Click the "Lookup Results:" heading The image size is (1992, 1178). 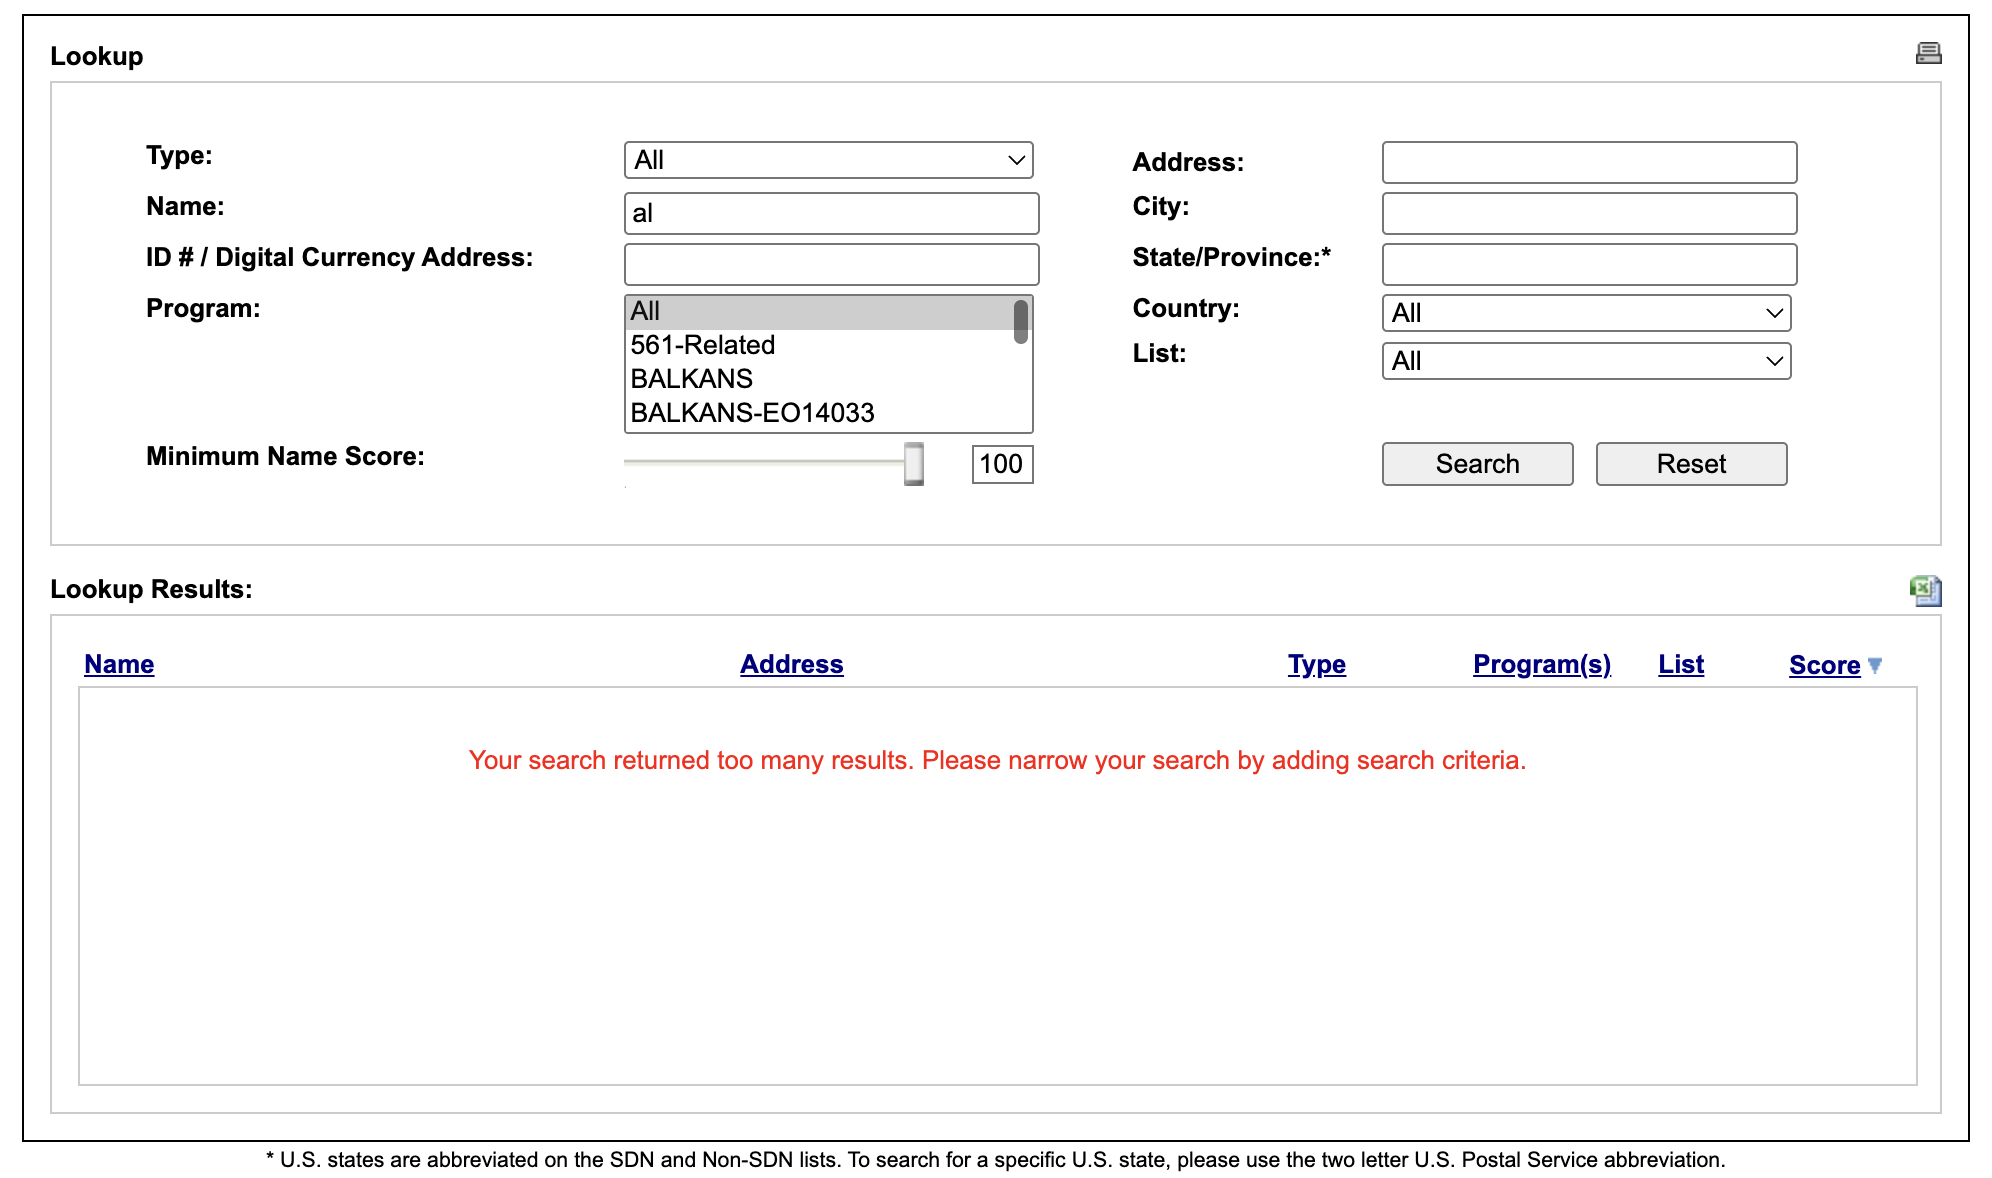point(151,589)
